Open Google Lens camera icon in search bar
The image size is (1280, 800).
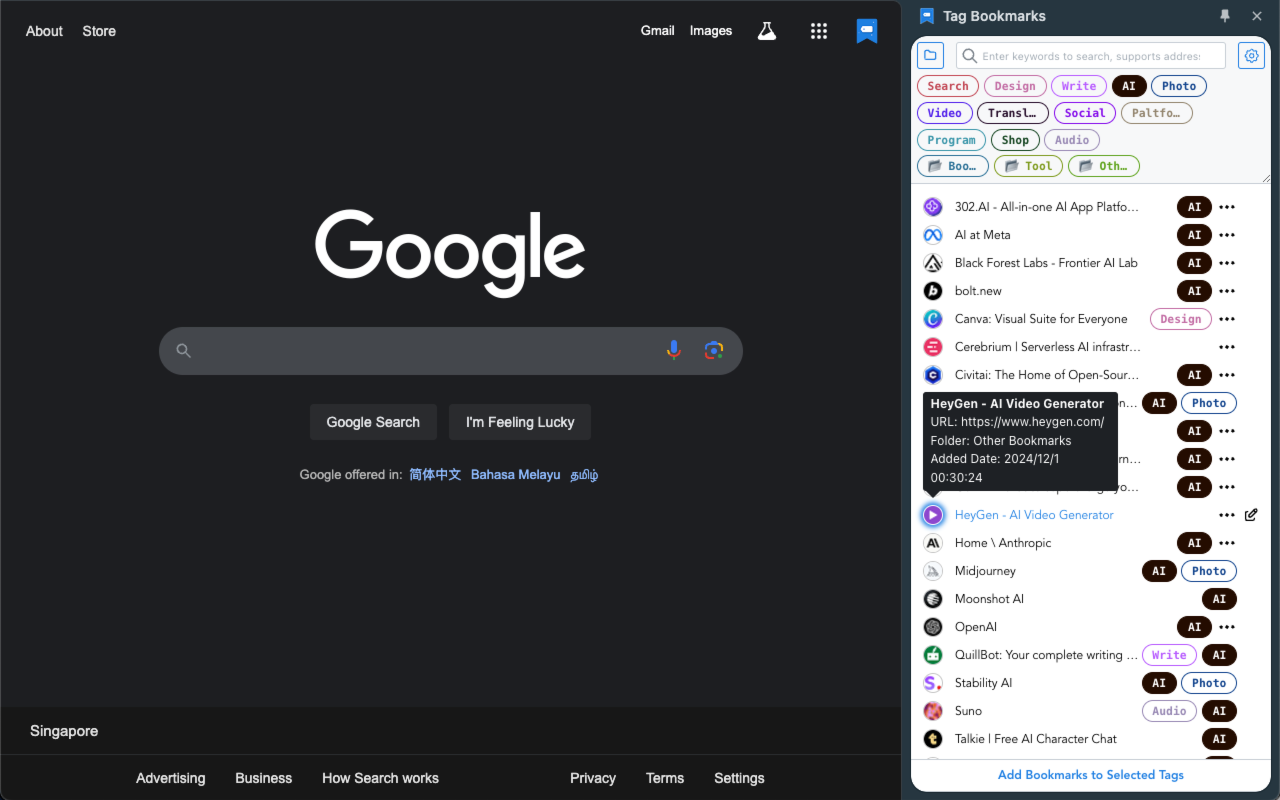(714, 350)
